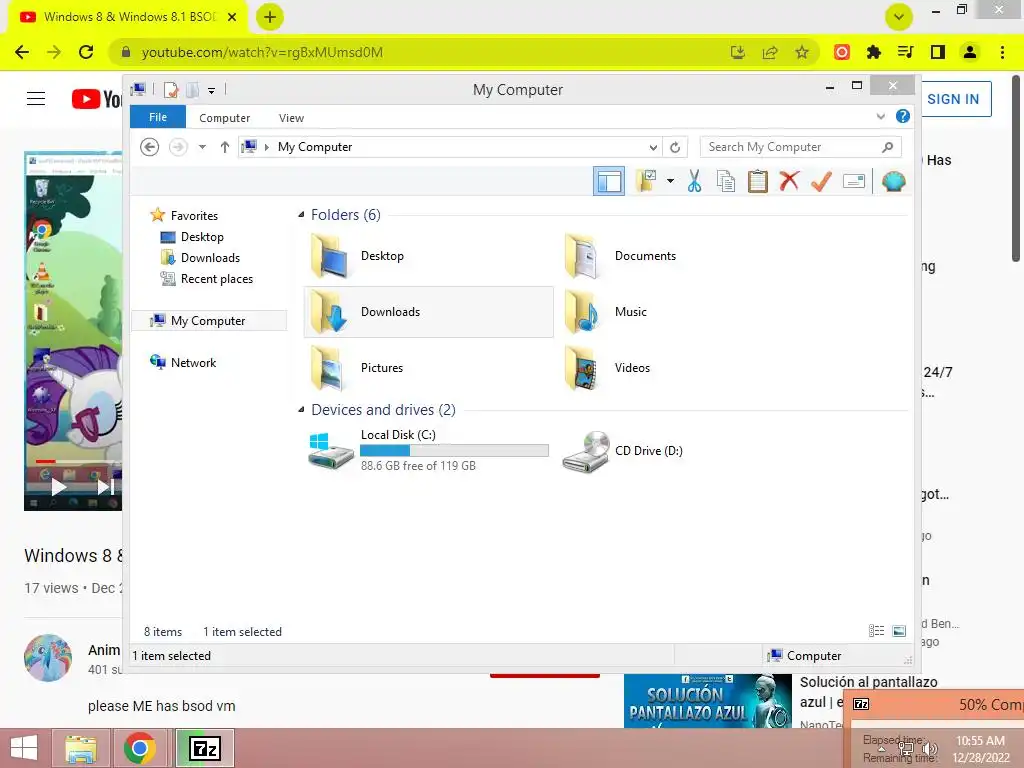Toggle the navigation pane layout button
Viewport: 1024px width, 768px height.
(609, 181)
